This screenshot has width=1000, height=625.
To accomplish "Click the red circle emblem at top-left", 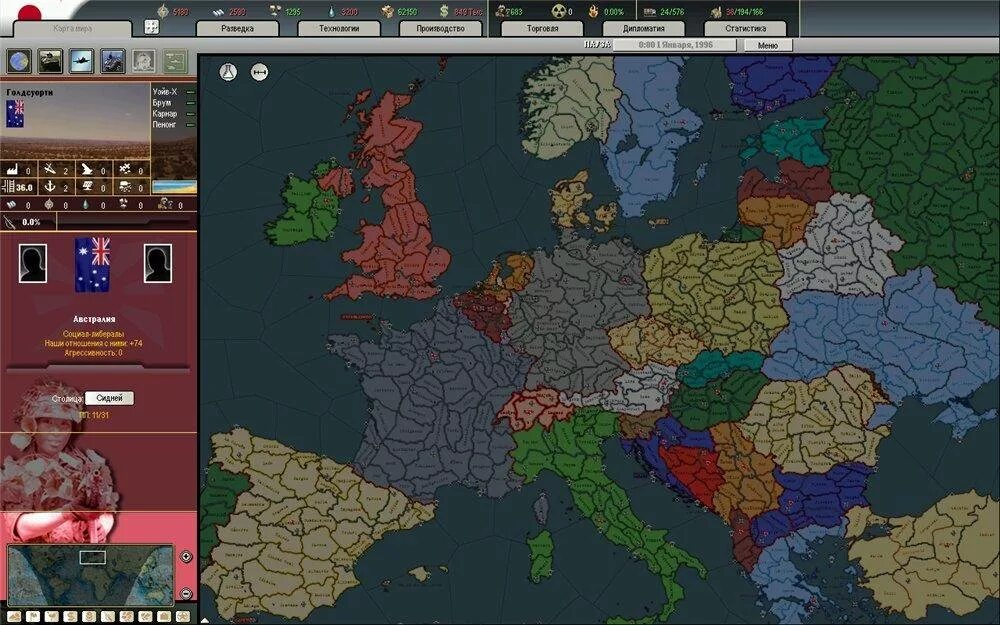I will click(x=29, y=13).
